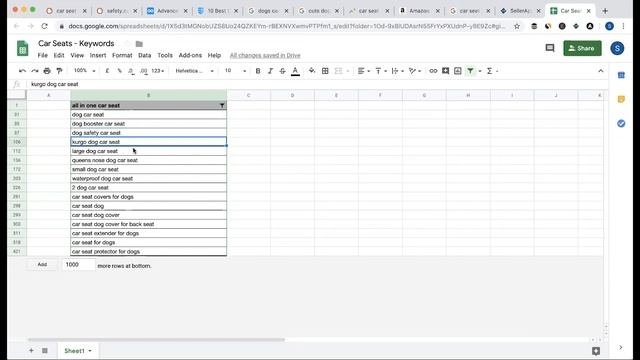Toggle strikethrough formatting
Screen dimensions: 640x360
(x=282, y=71)
